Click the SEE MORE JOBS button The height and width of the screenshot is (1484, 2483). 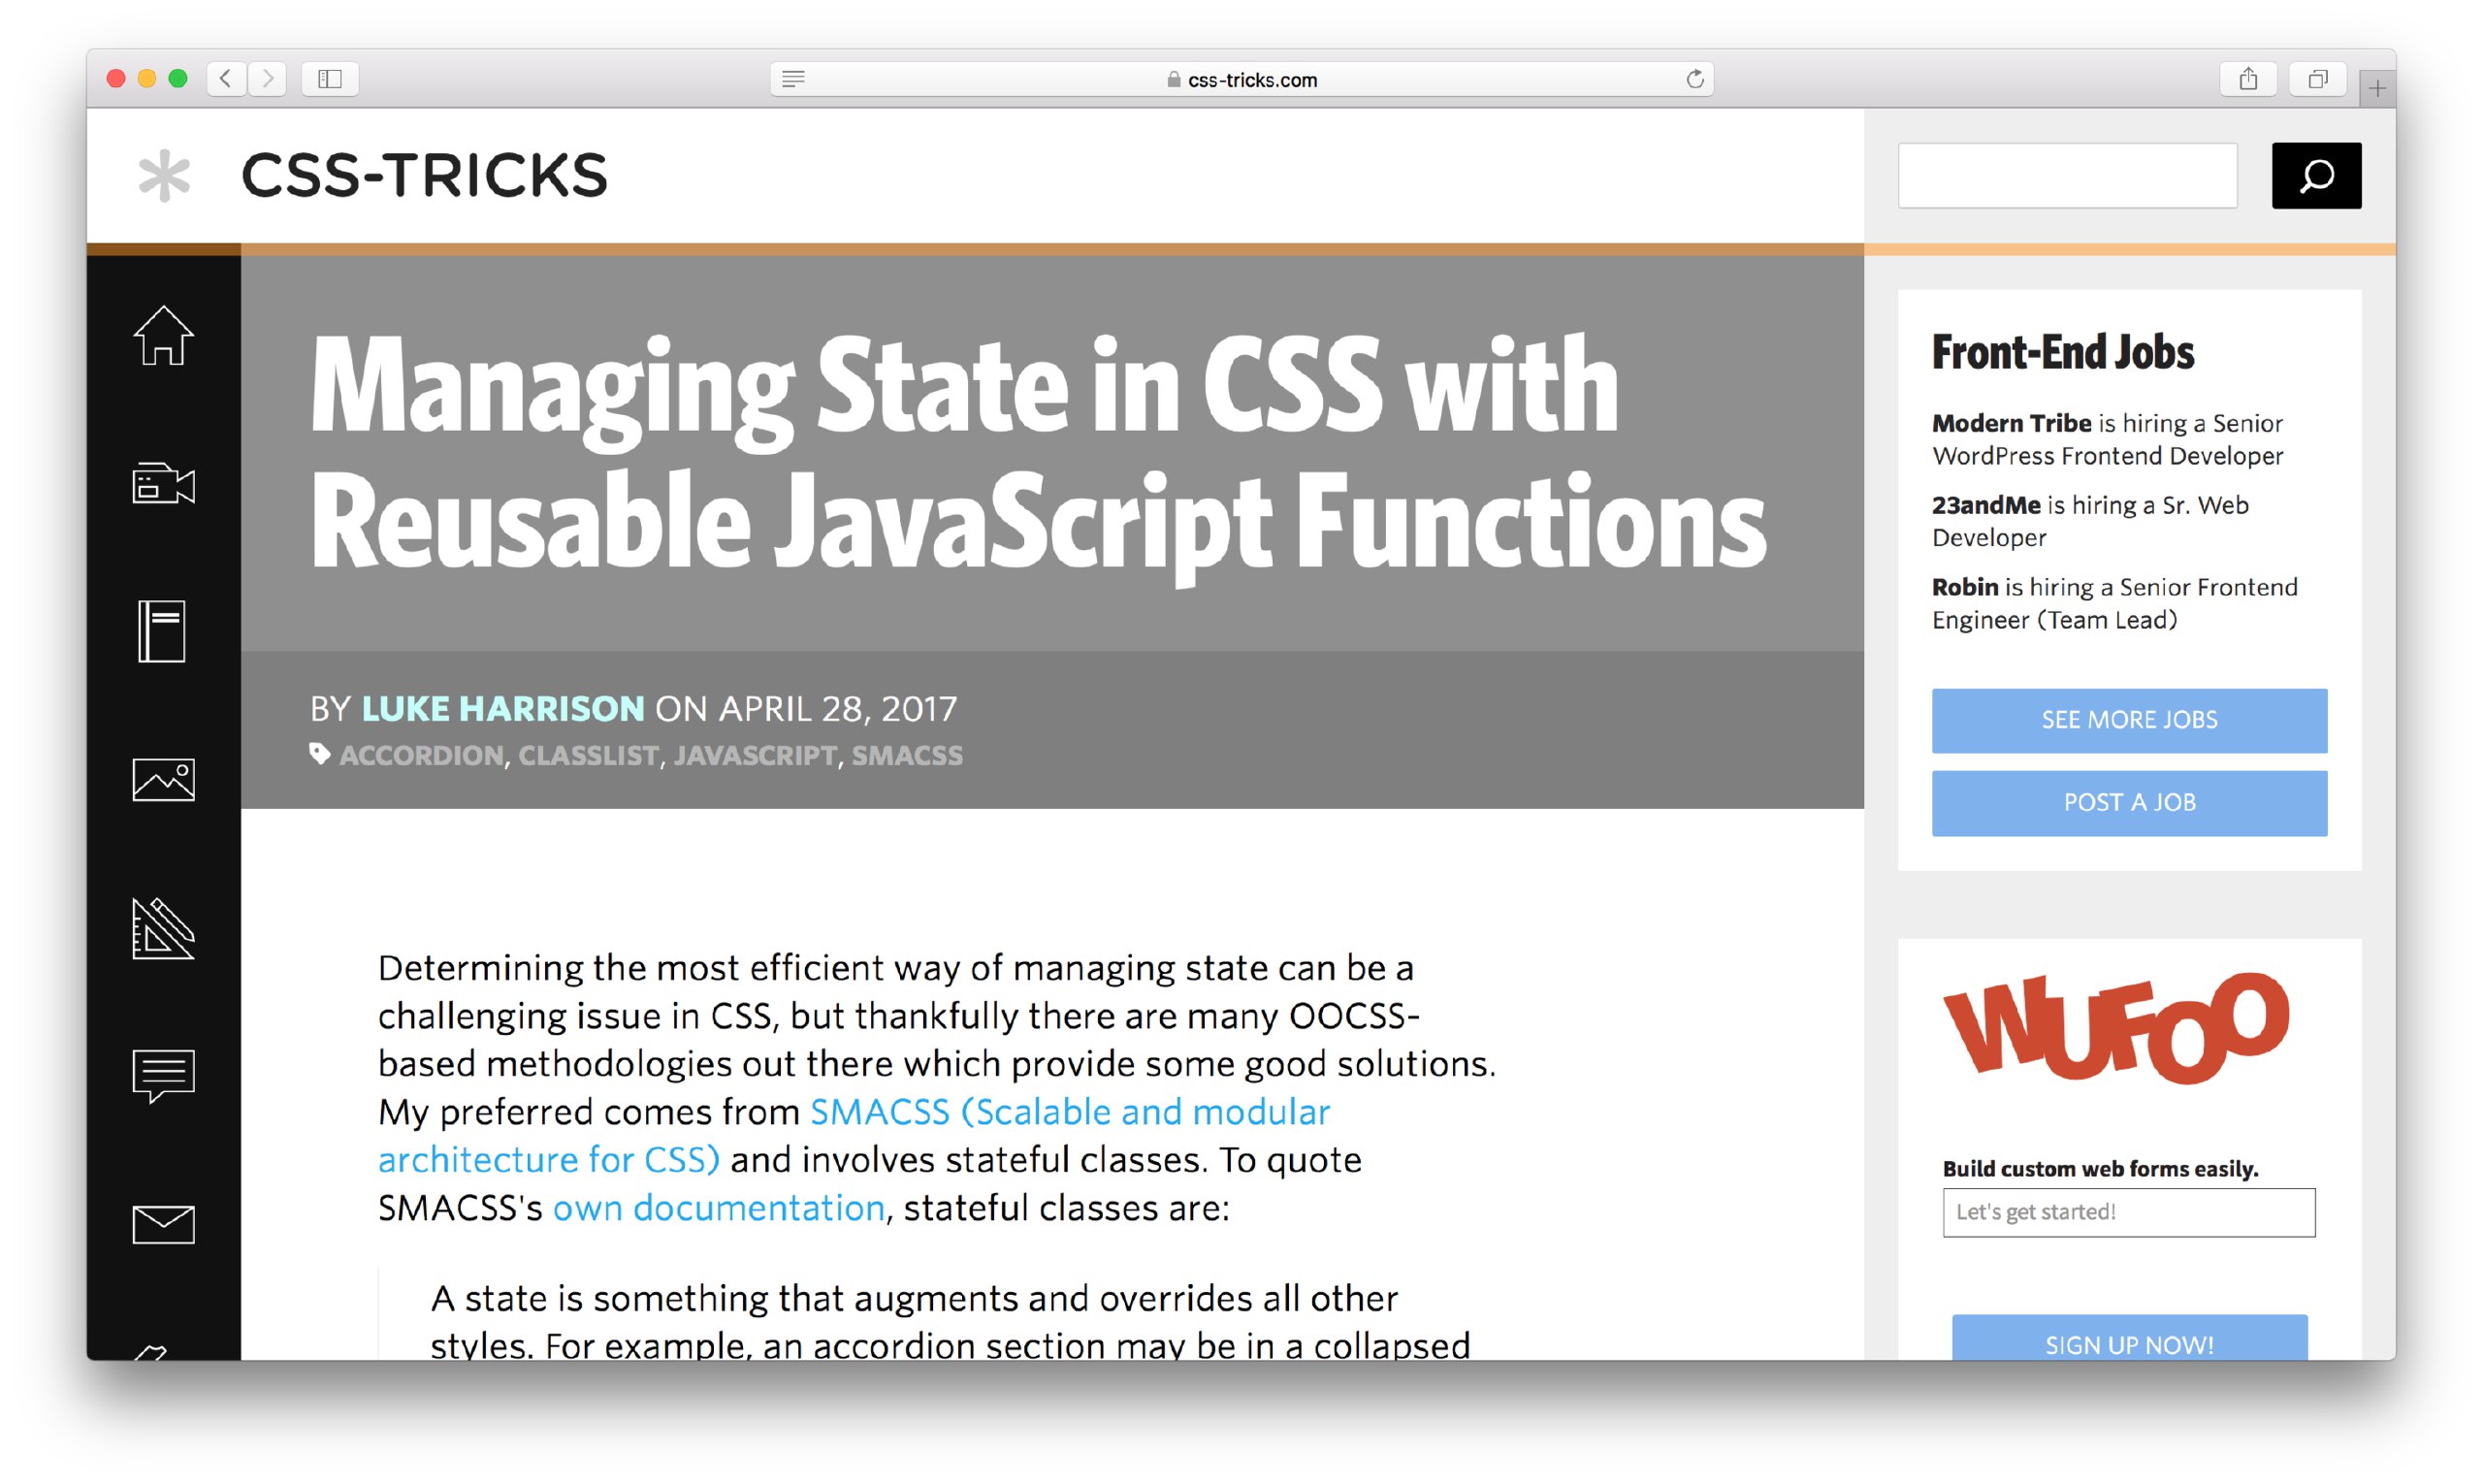click(2130, 720)
